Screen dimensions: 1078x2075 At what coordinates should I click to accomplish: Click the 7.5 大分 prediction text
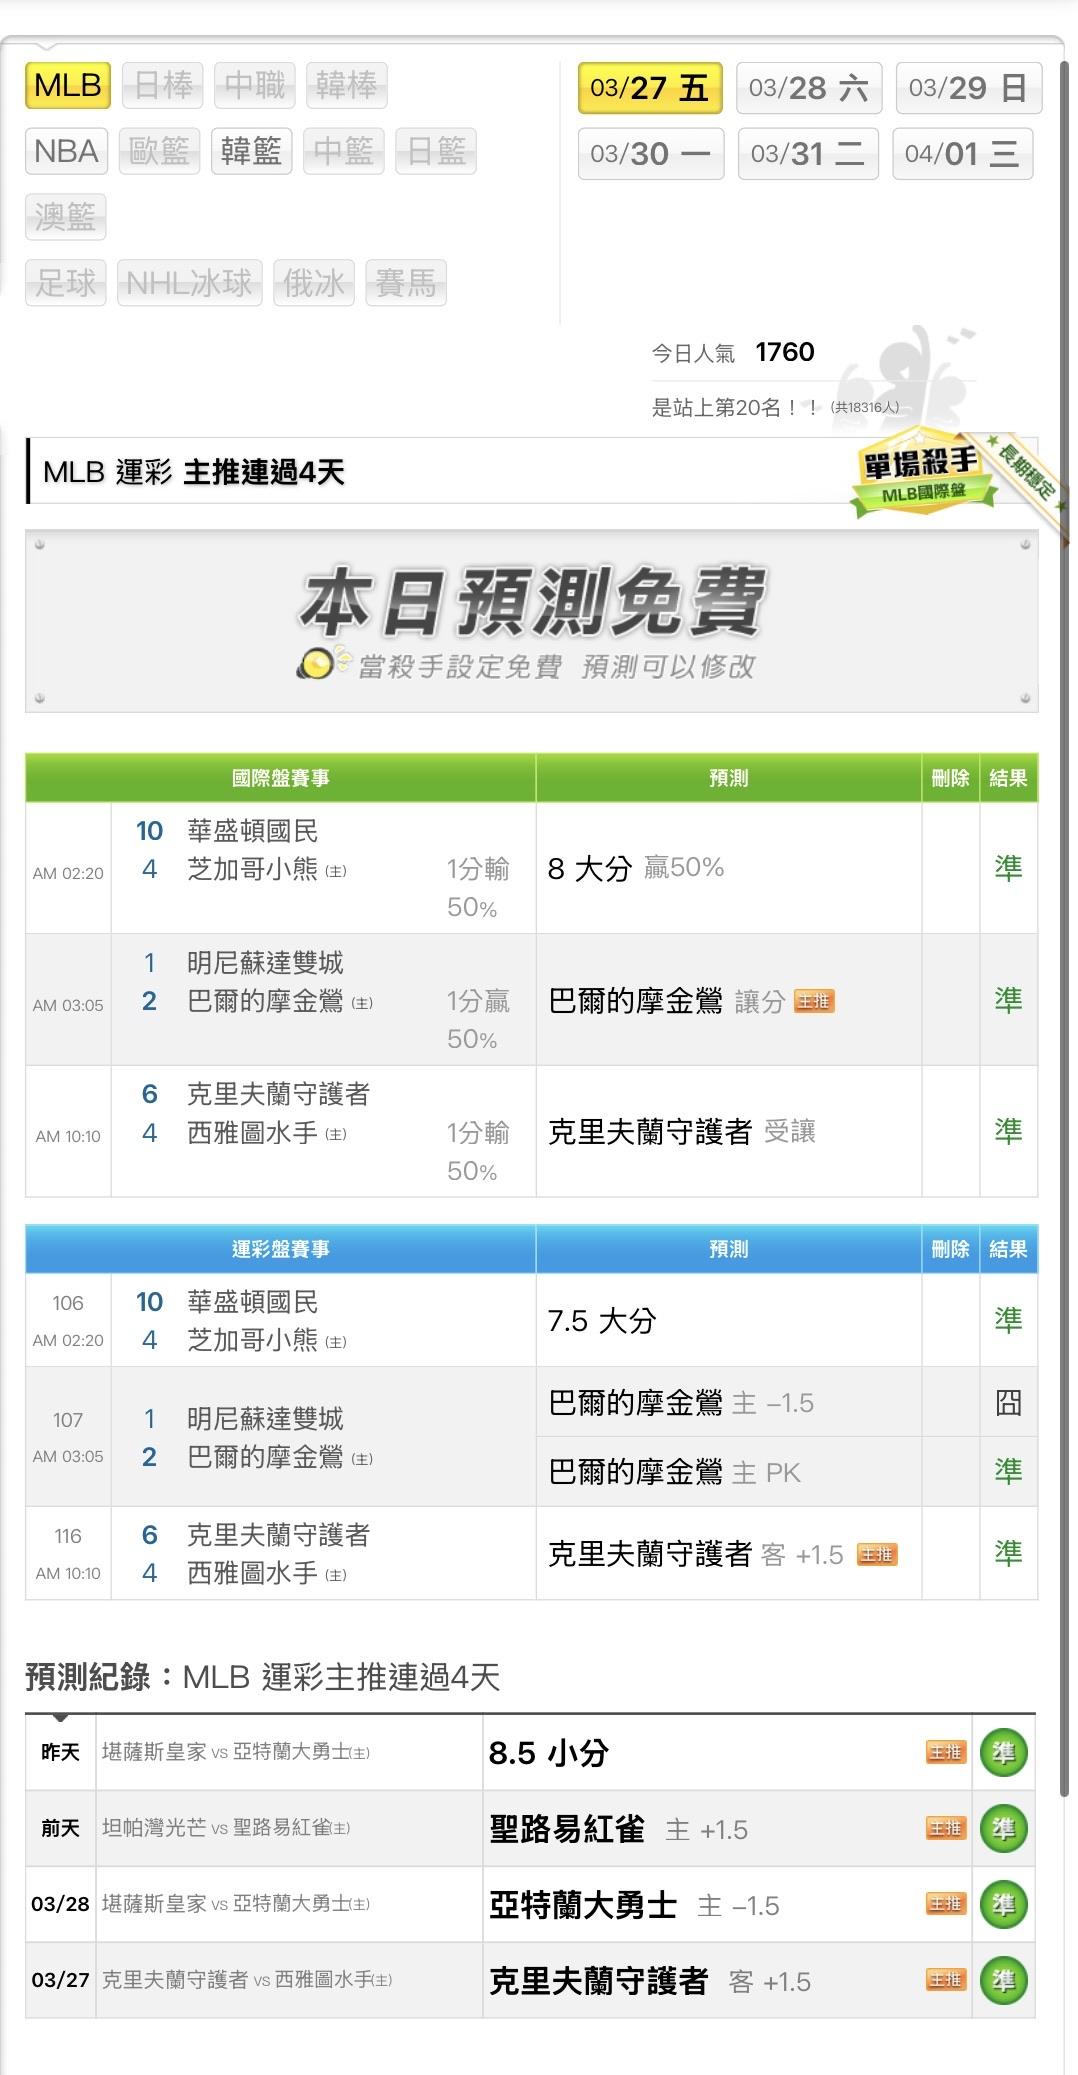(602, 1321)
